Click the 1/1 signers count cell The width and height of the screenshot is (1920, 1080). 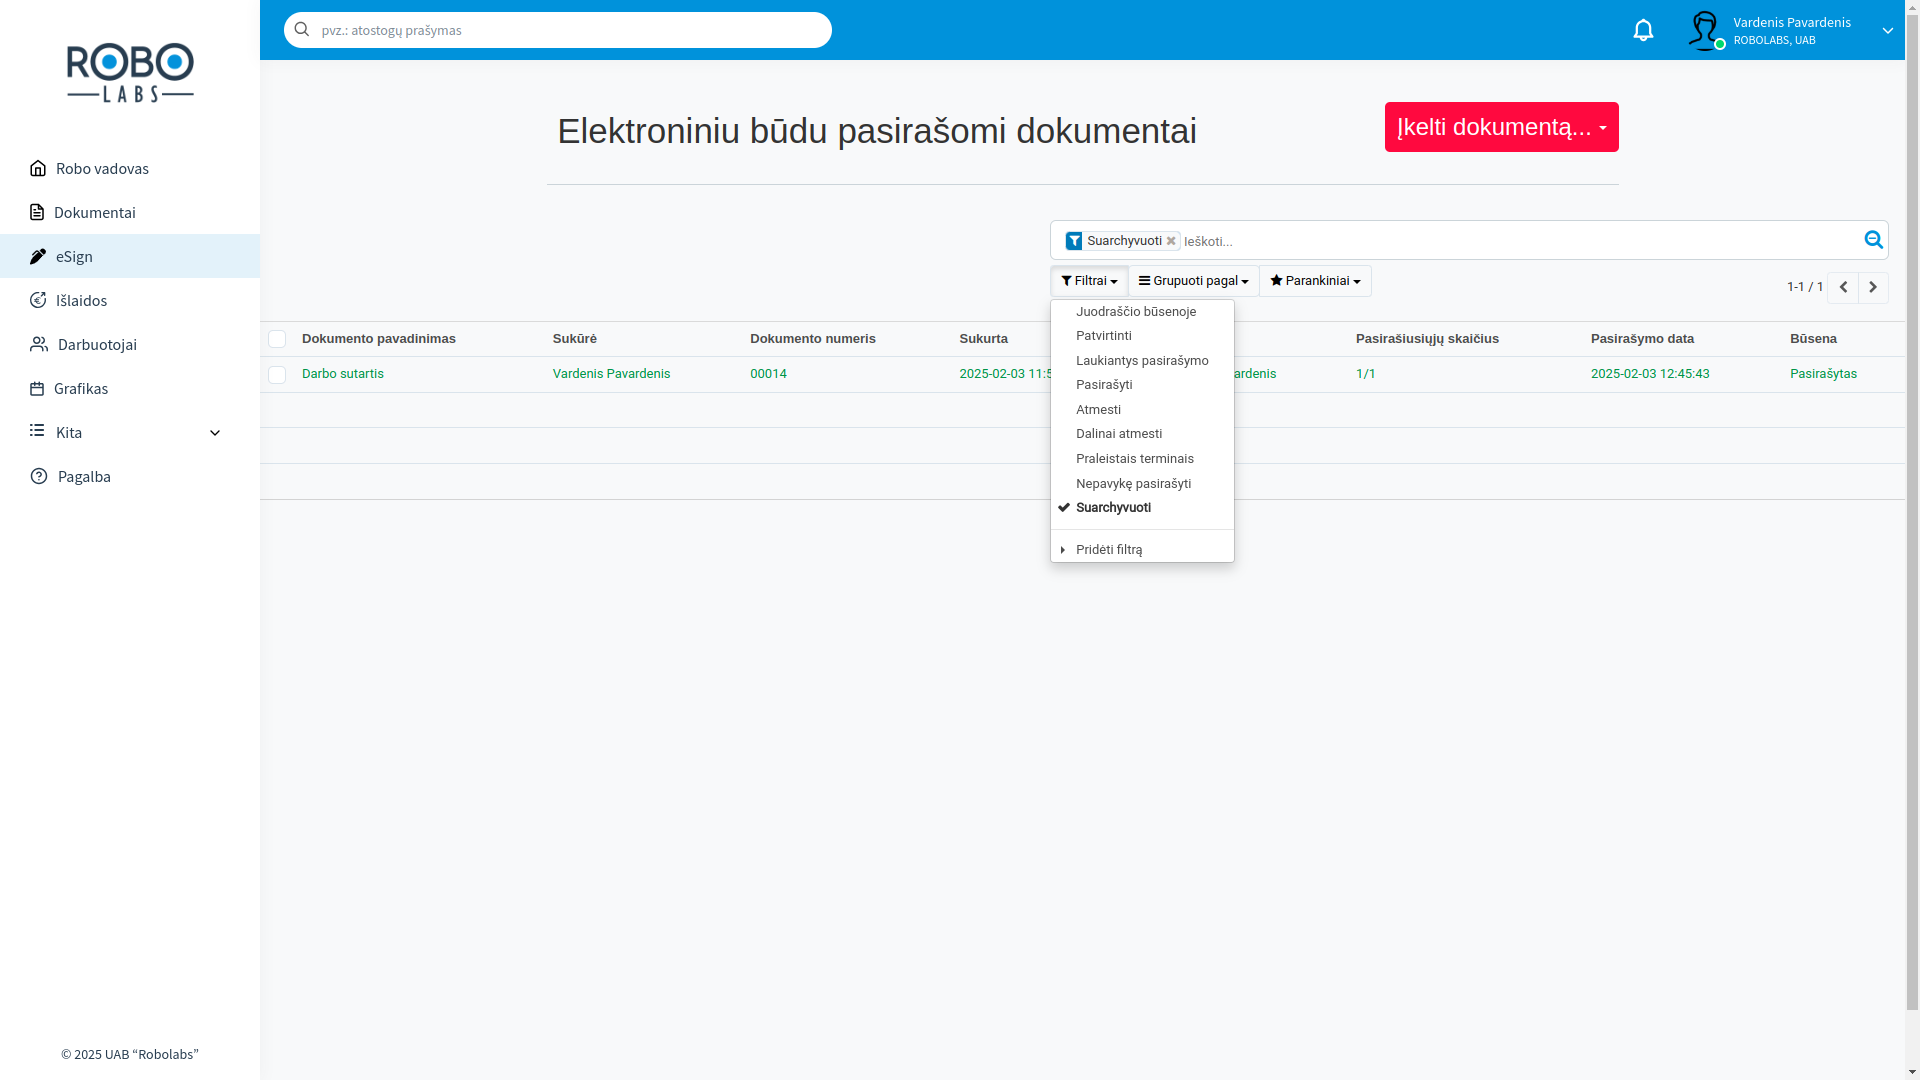1366,374
